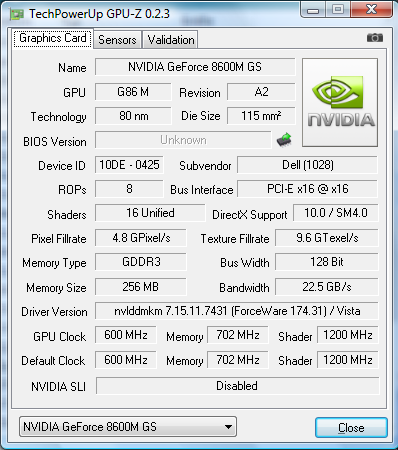The width and height of the screenshot is (398, 450).
Task: Click the Close button
Action: pyautogui.click(x=351, y=428)
